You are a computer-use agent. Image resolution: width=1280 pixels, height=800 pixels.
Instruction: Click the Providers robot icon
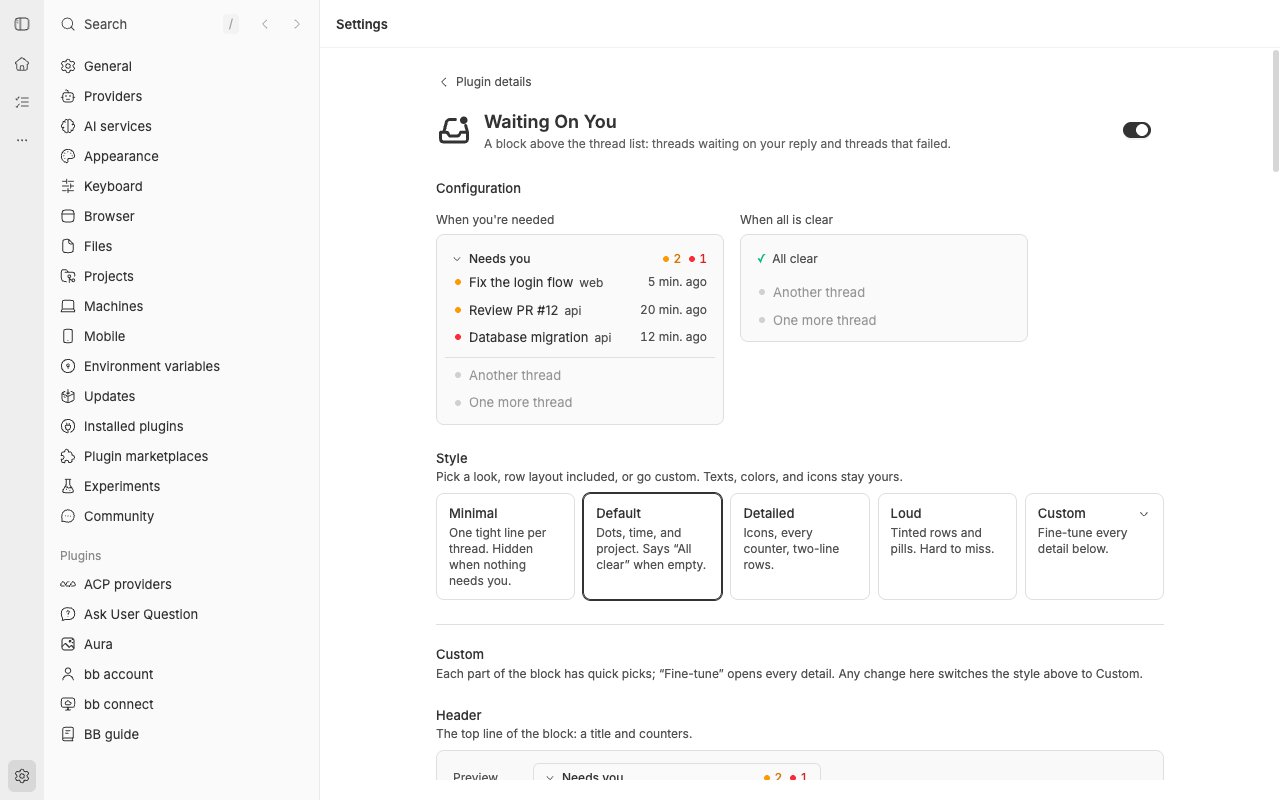tap(68, 96)
